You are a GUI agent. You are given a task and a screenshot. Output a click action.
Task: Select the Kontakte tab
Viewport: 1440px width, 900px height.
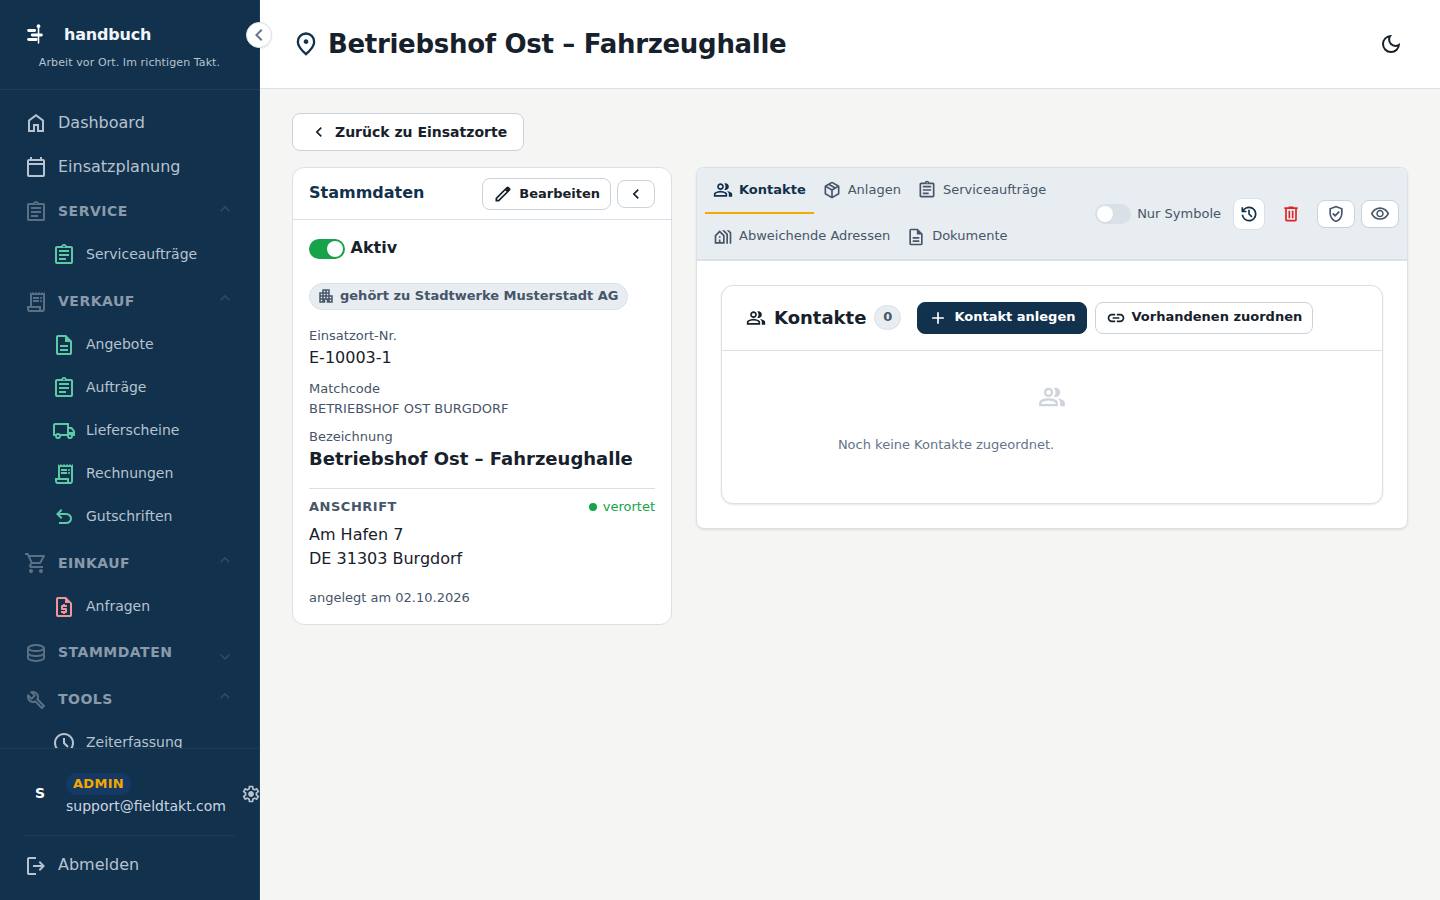click(x=760, y=190)
